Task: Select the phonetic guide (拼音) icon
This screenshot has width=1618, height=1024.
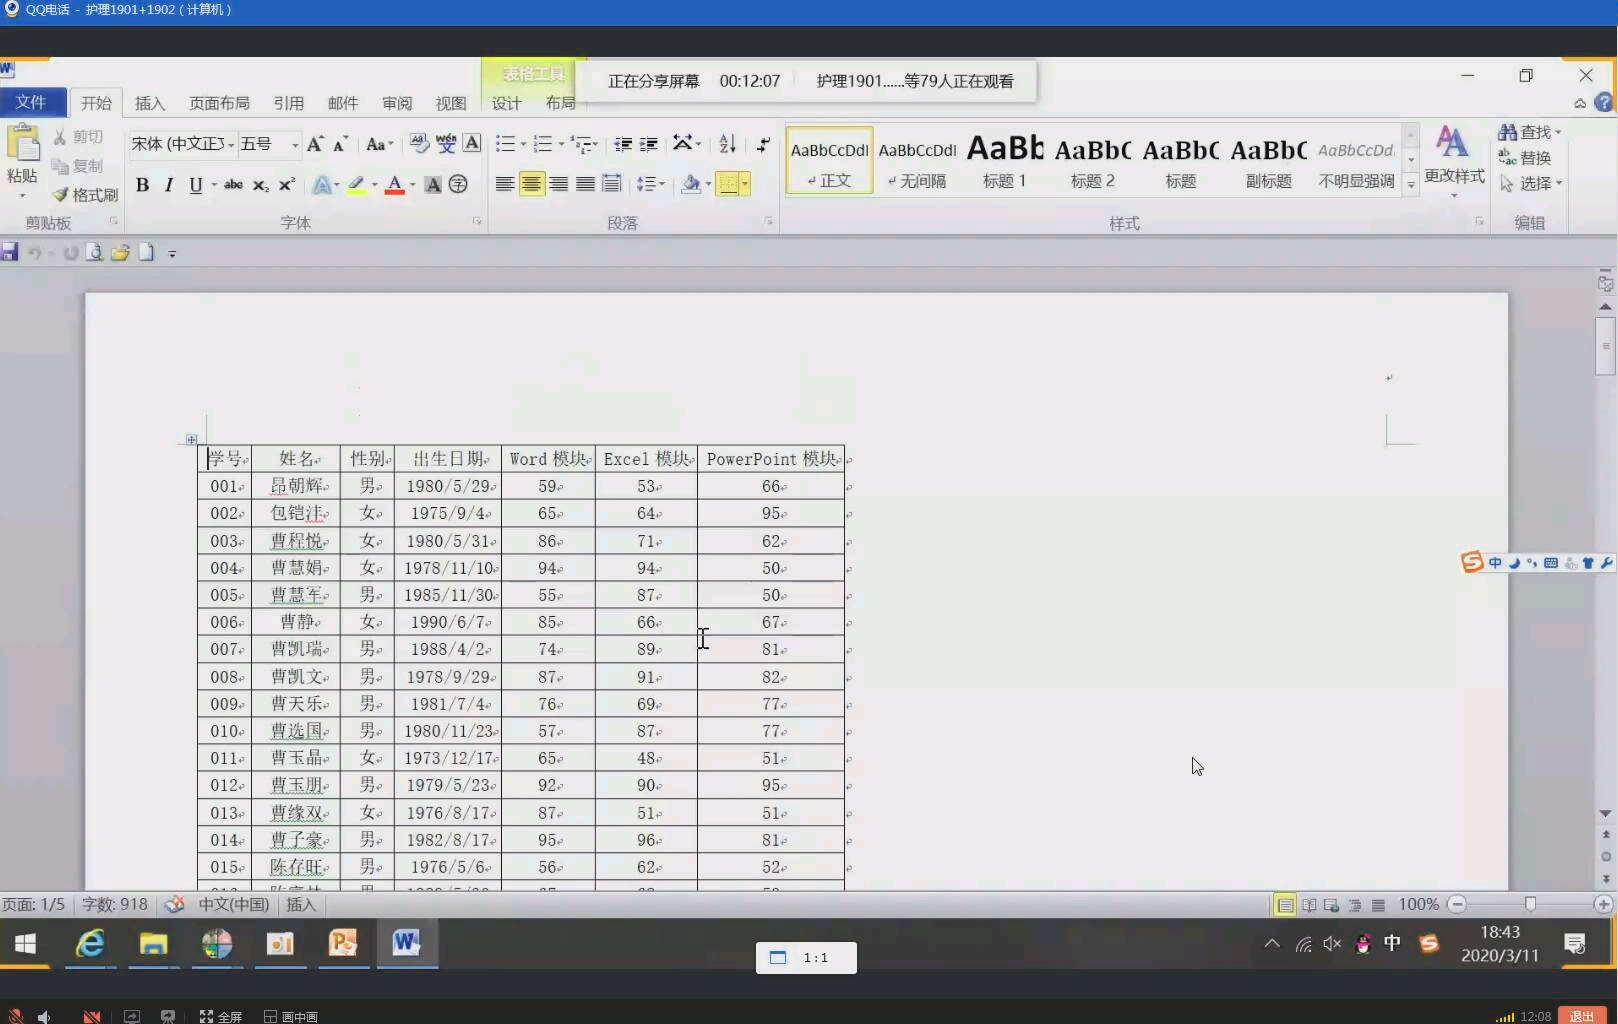Action: 446,143
